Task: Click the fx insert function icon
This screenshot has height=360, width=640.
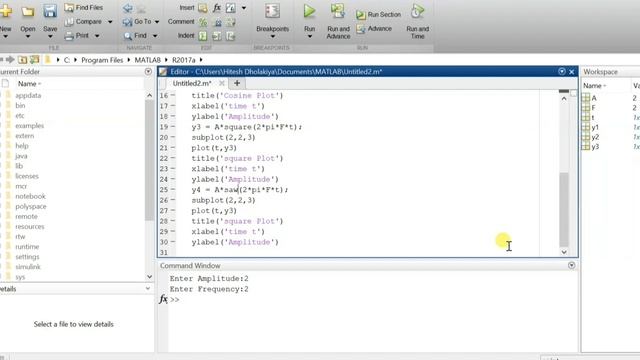Action: click(x=217, y=8)
